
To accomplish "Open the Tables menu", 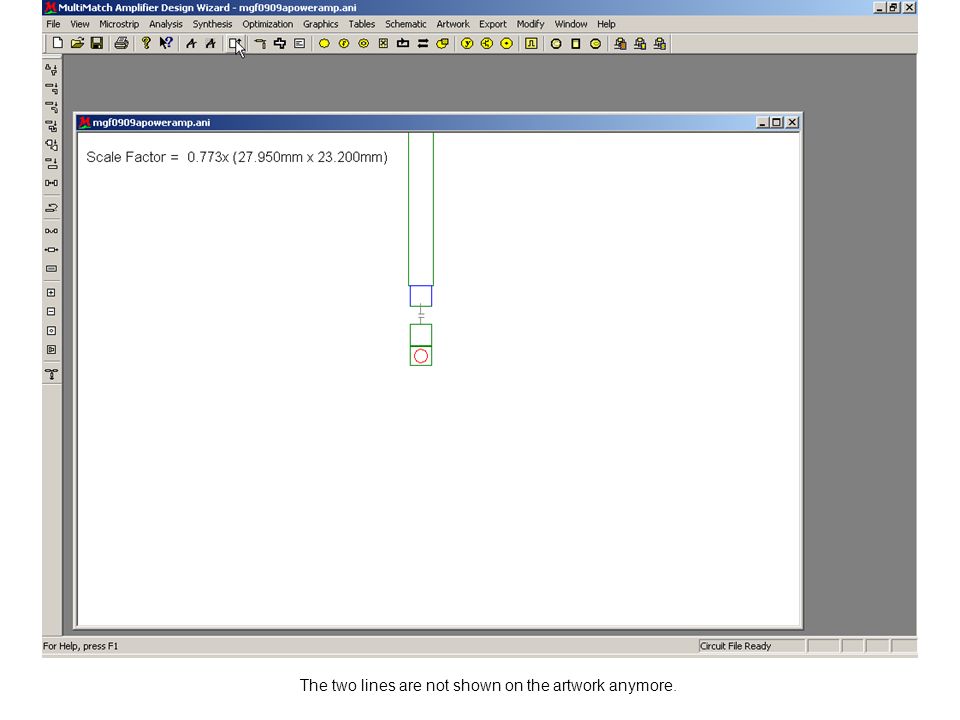I will (x=361, y=24).
